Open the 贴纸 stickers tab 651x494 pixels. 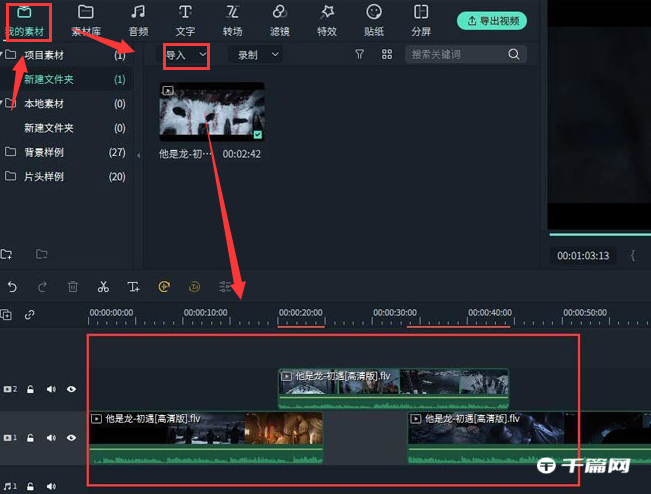coord(374,21)
